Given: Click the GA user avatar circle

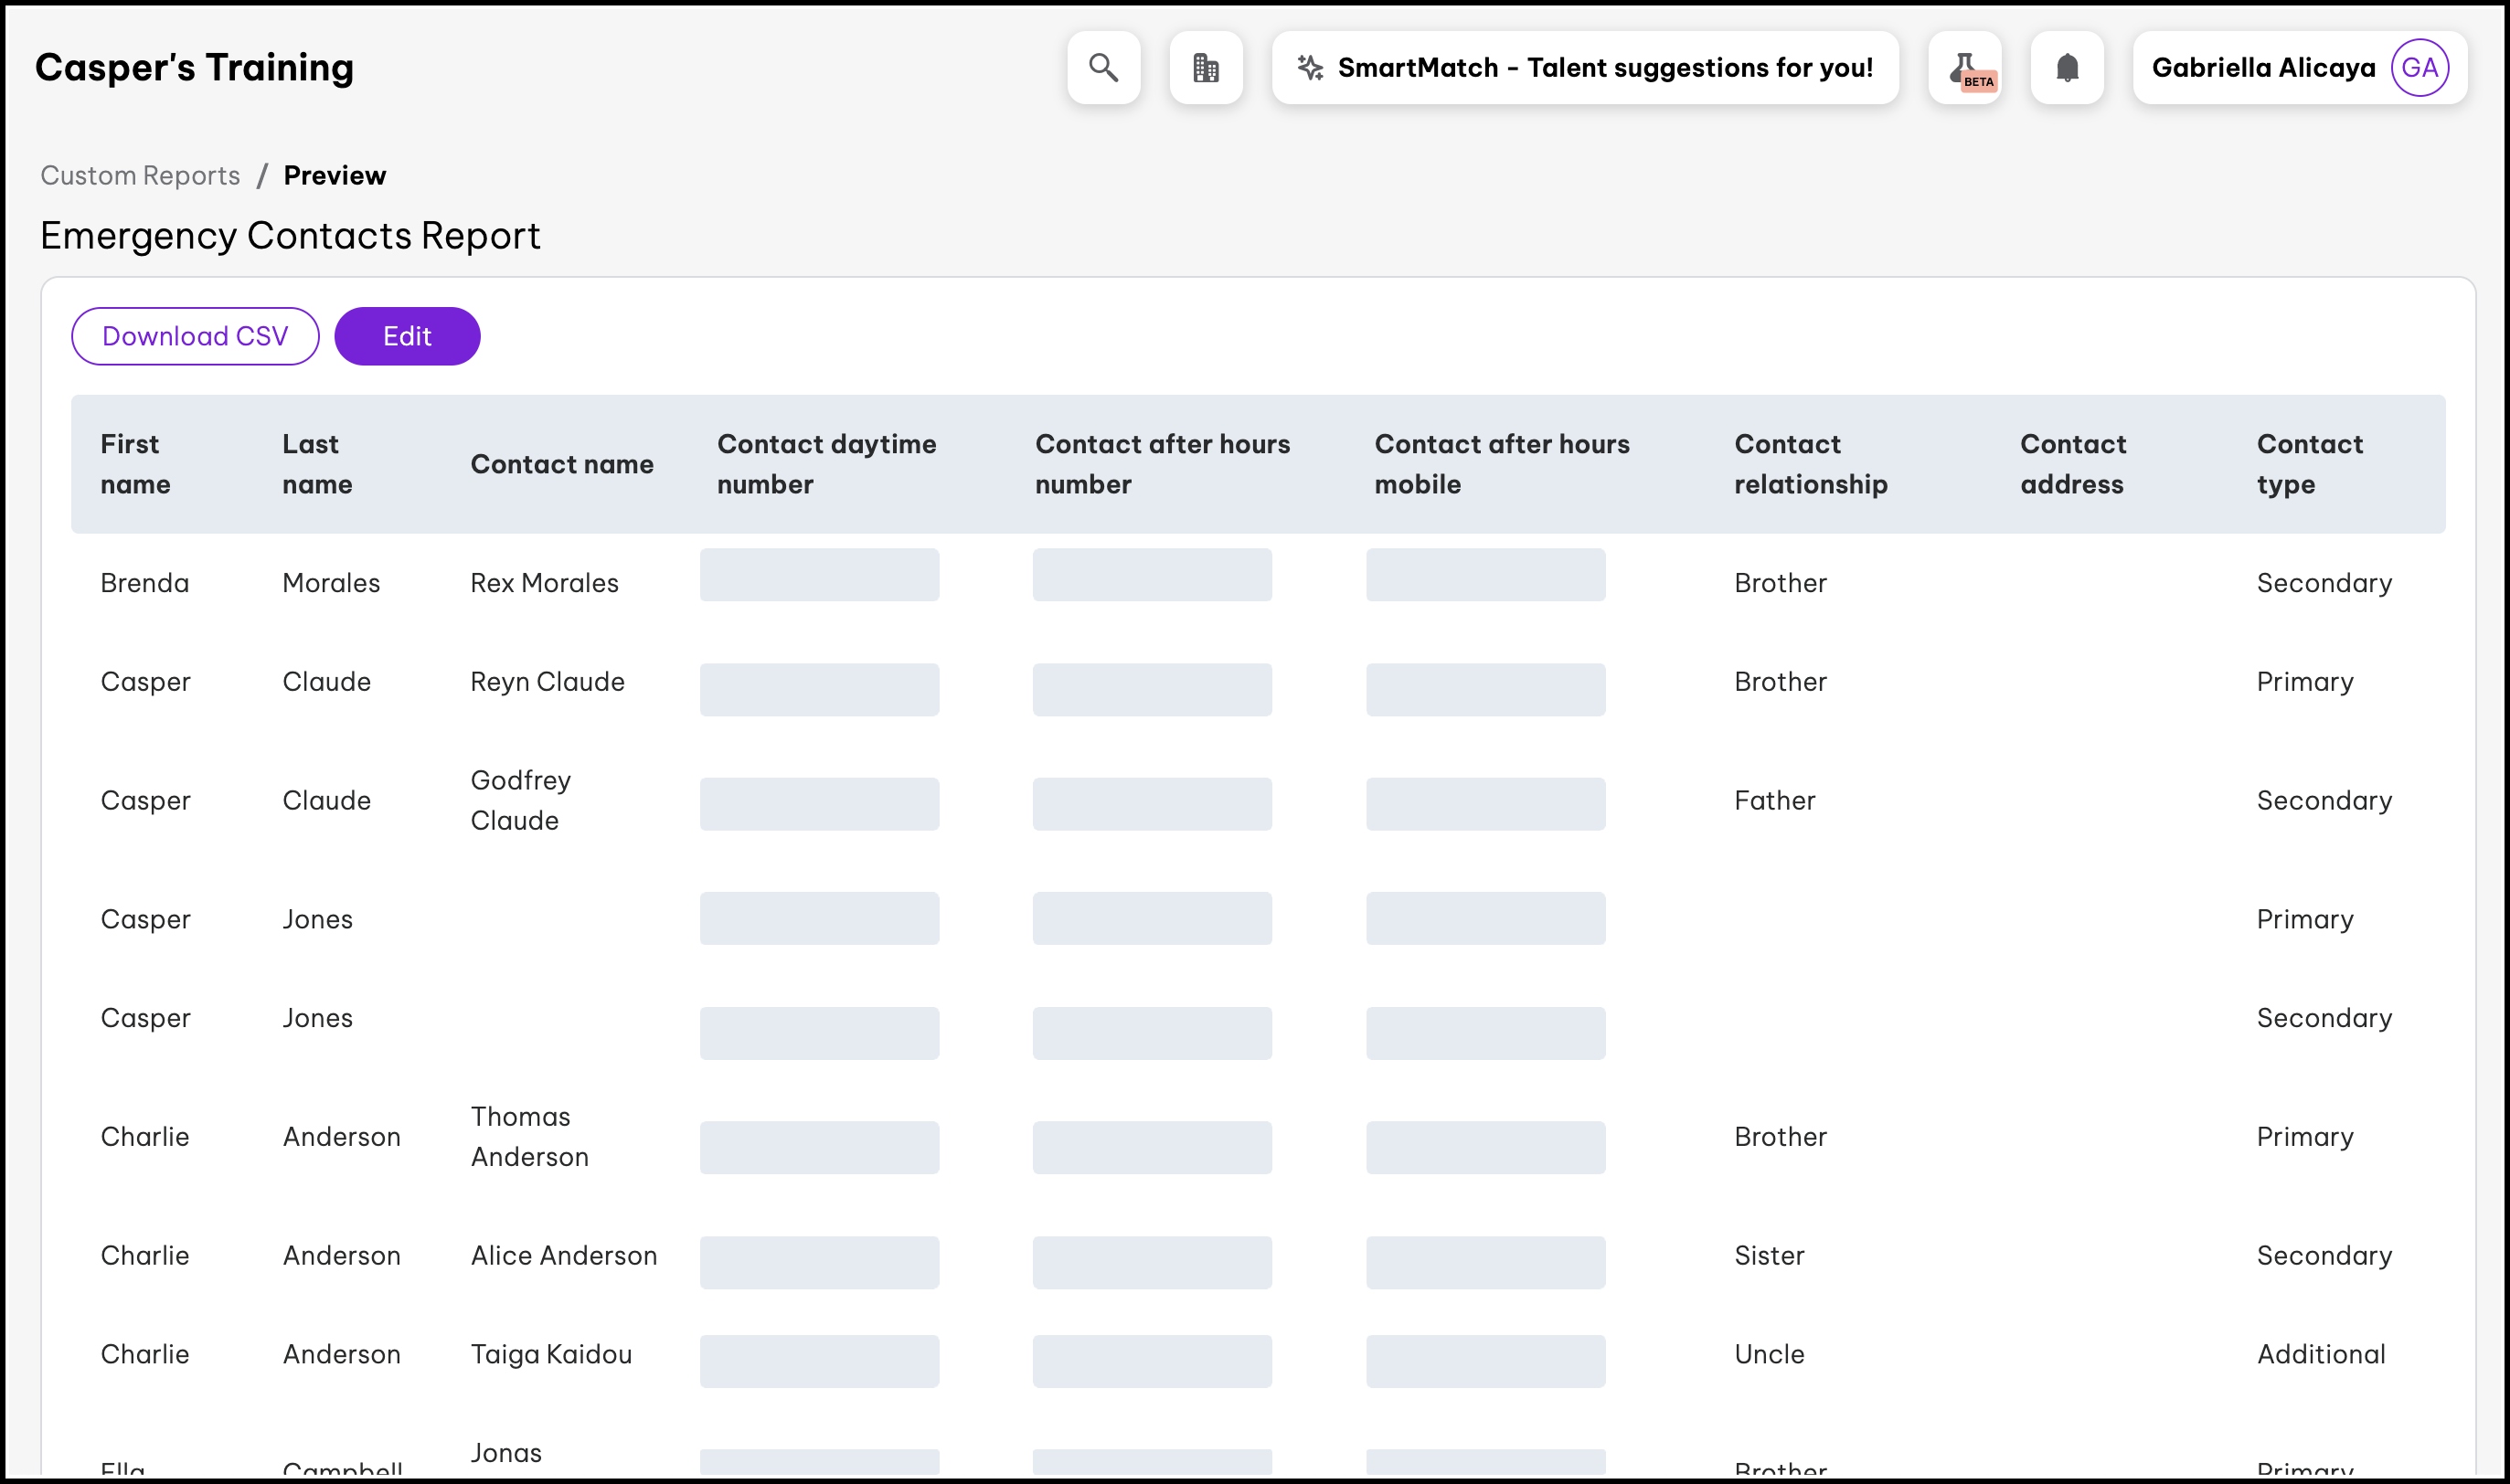Looking at the screenshot, I should point(2419,68).
